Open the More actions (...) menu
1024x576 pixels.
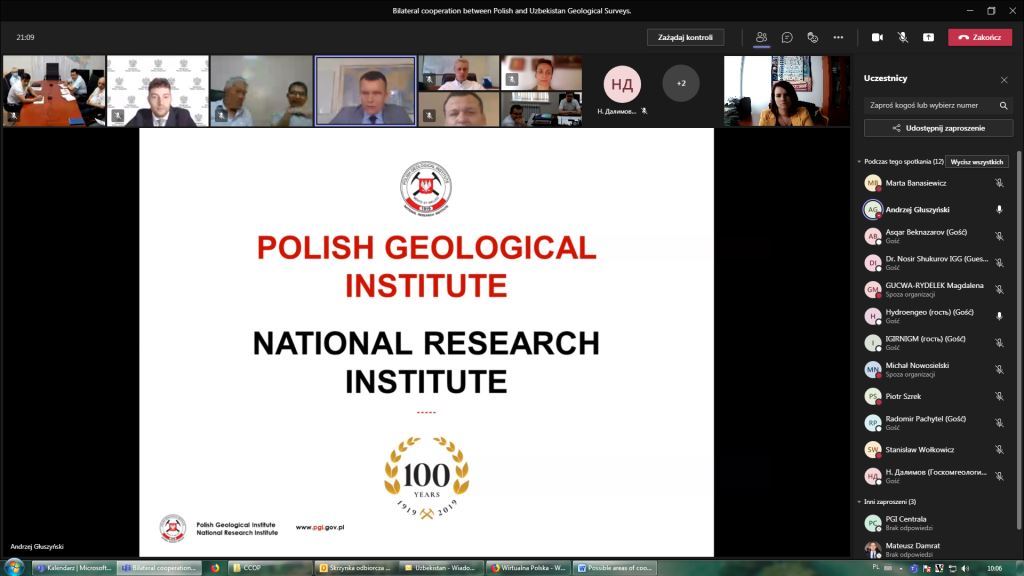[x=838, y=37]
